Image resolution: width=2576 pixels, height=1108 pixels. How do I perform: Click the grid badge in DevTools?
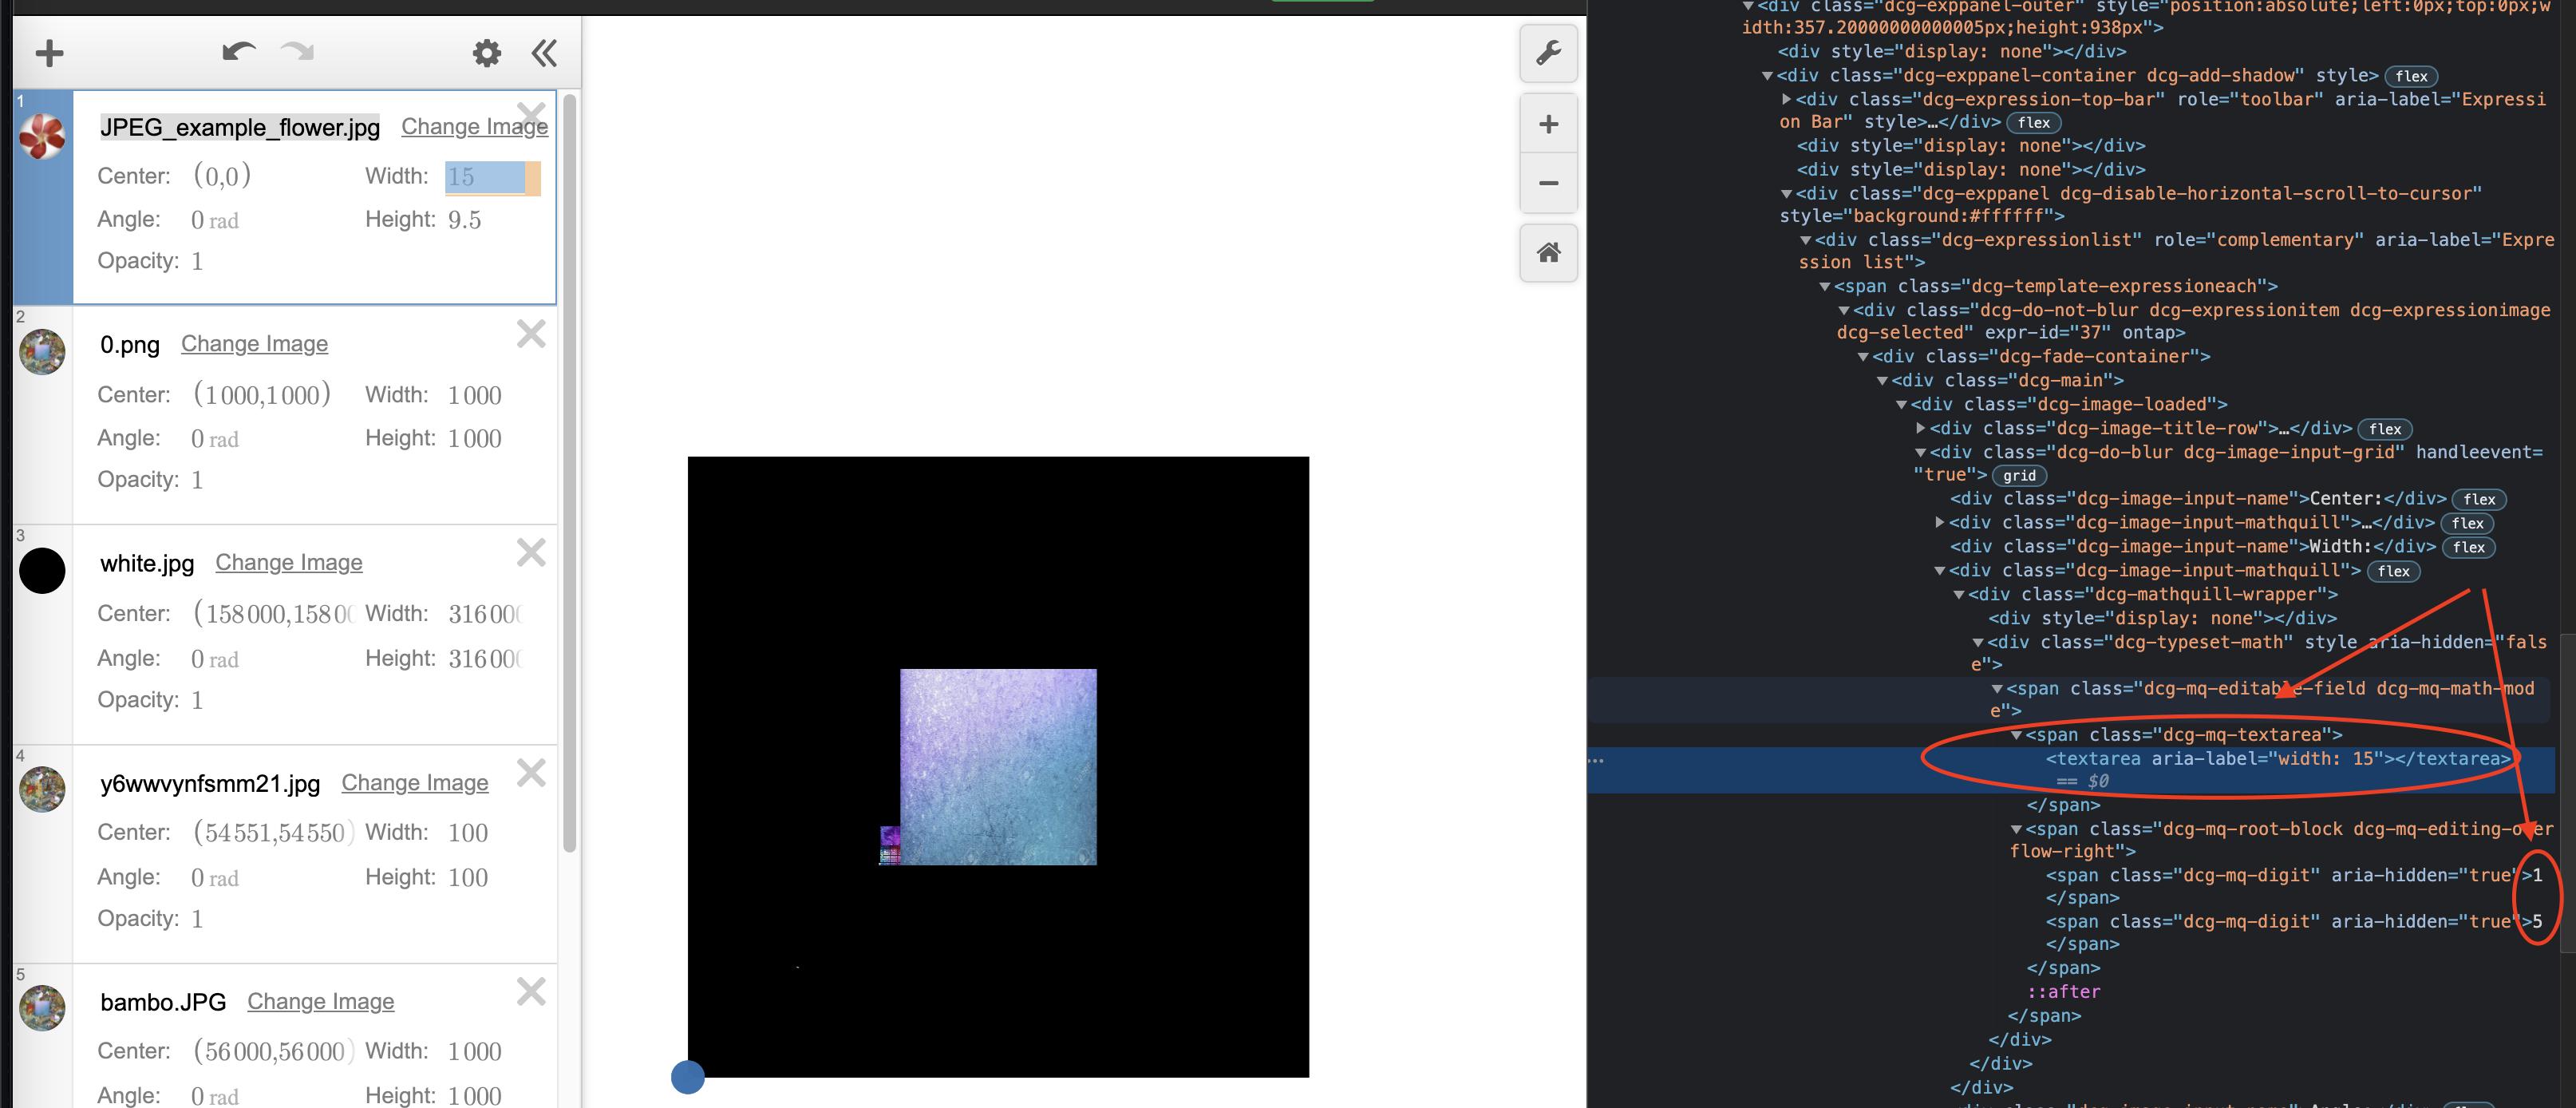tap(2019, 476)
